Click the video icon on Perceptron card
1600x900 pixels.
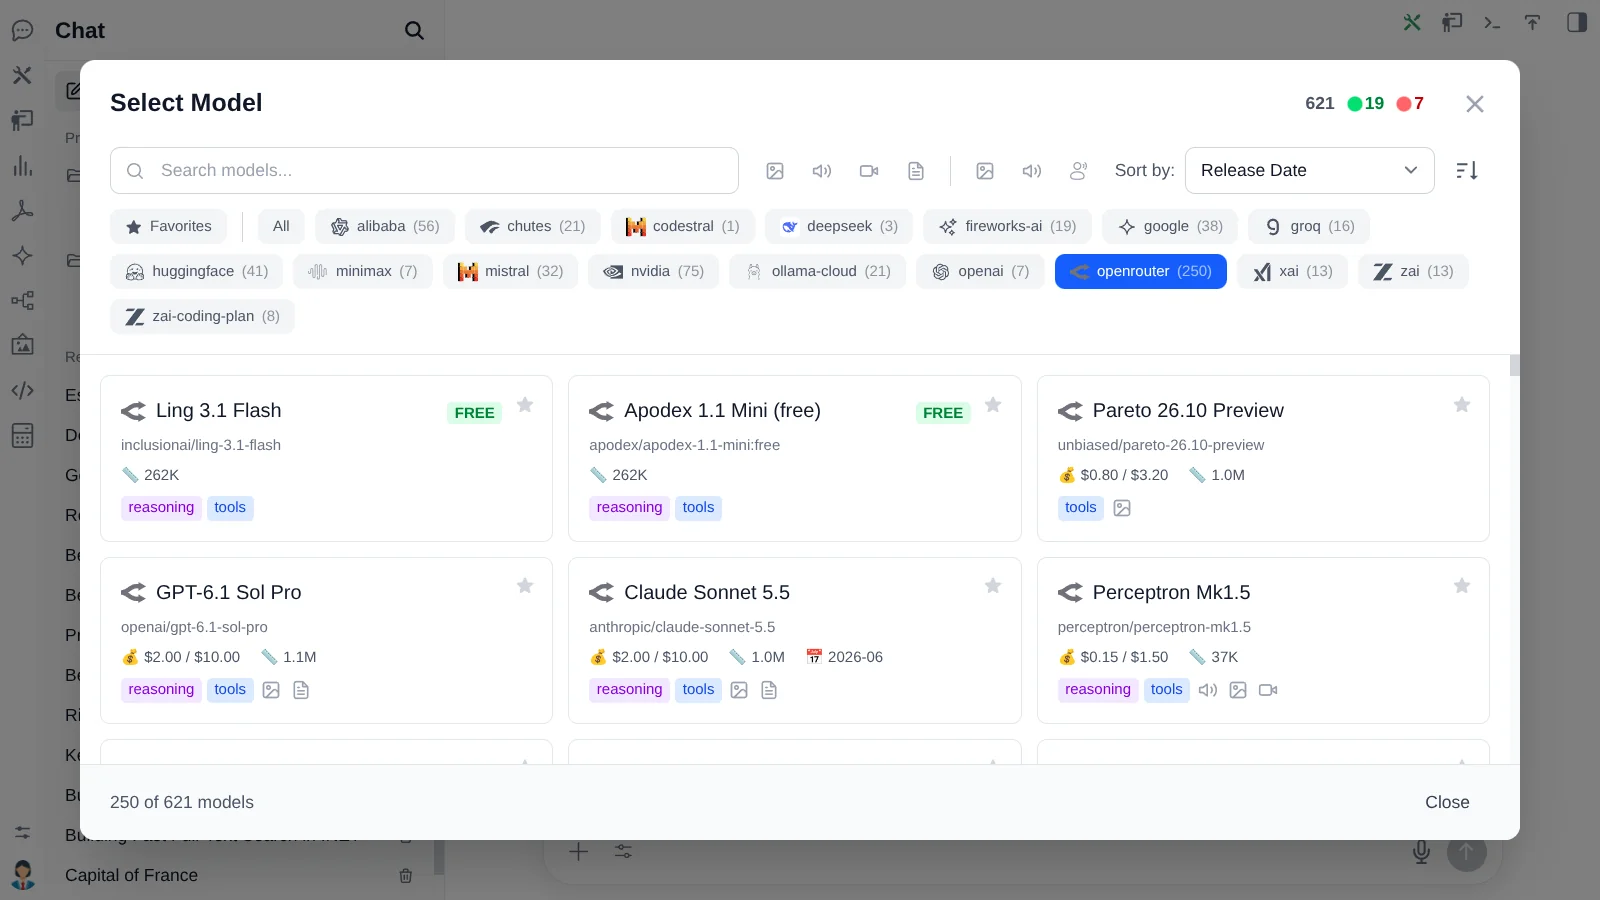[x=1268, y=690]
